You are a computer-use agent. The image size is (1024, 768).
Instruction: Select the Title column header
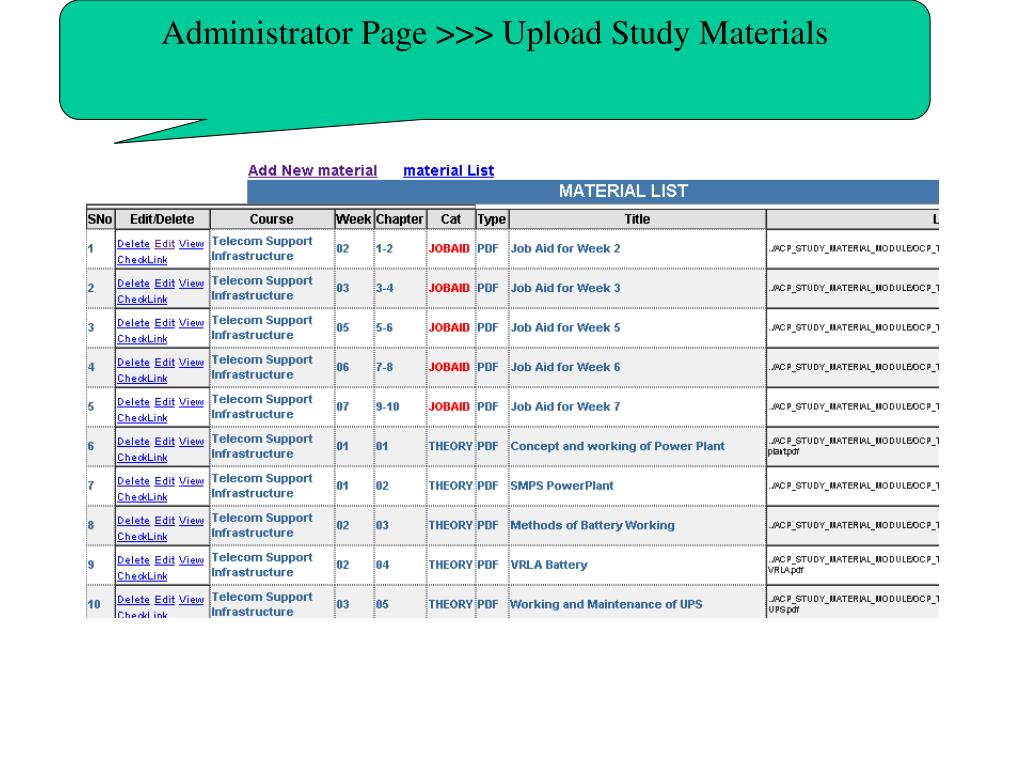pos(637,219)
